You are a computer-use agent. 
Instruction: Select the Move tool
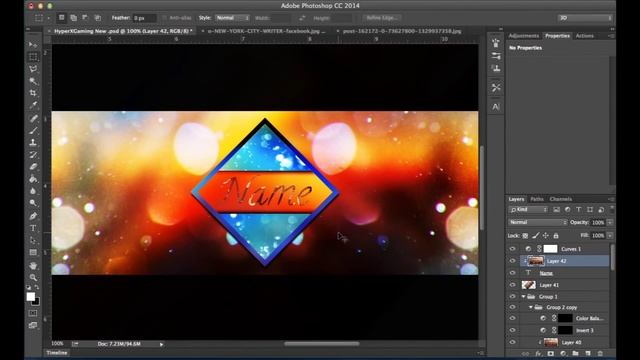(33, 44)
